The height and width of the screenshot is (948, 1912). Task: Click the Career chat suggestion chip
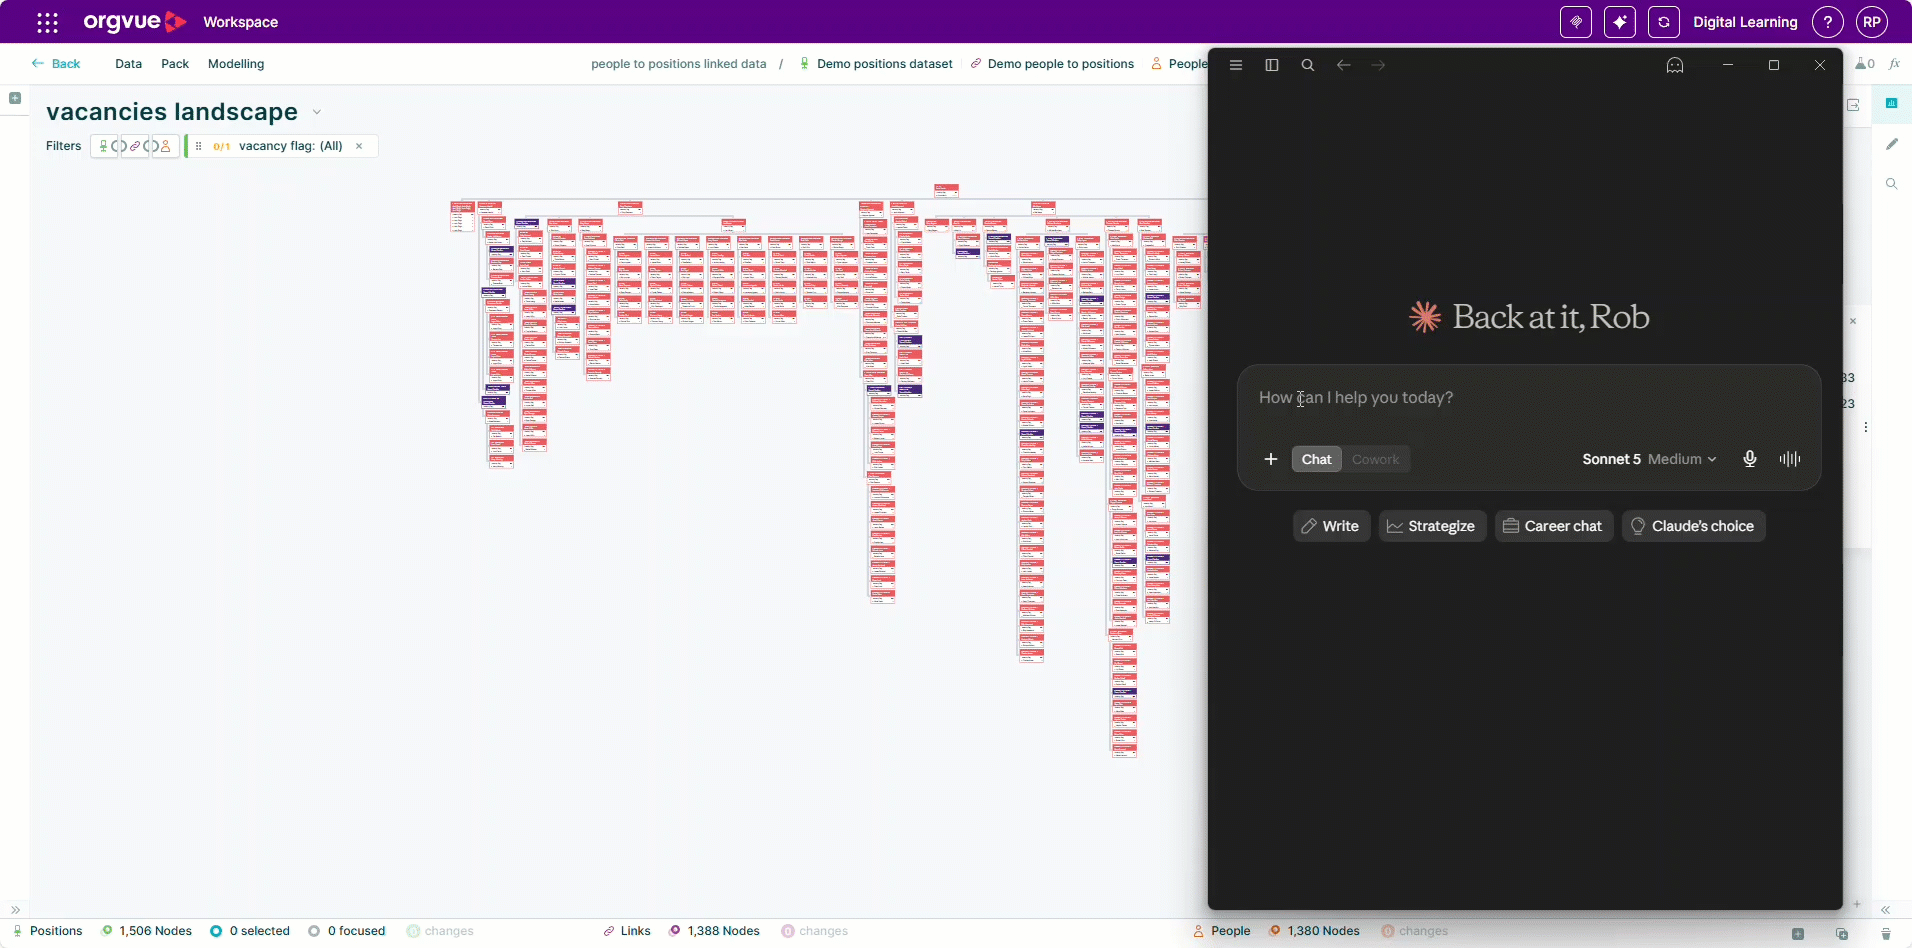tap(1554, 526)
